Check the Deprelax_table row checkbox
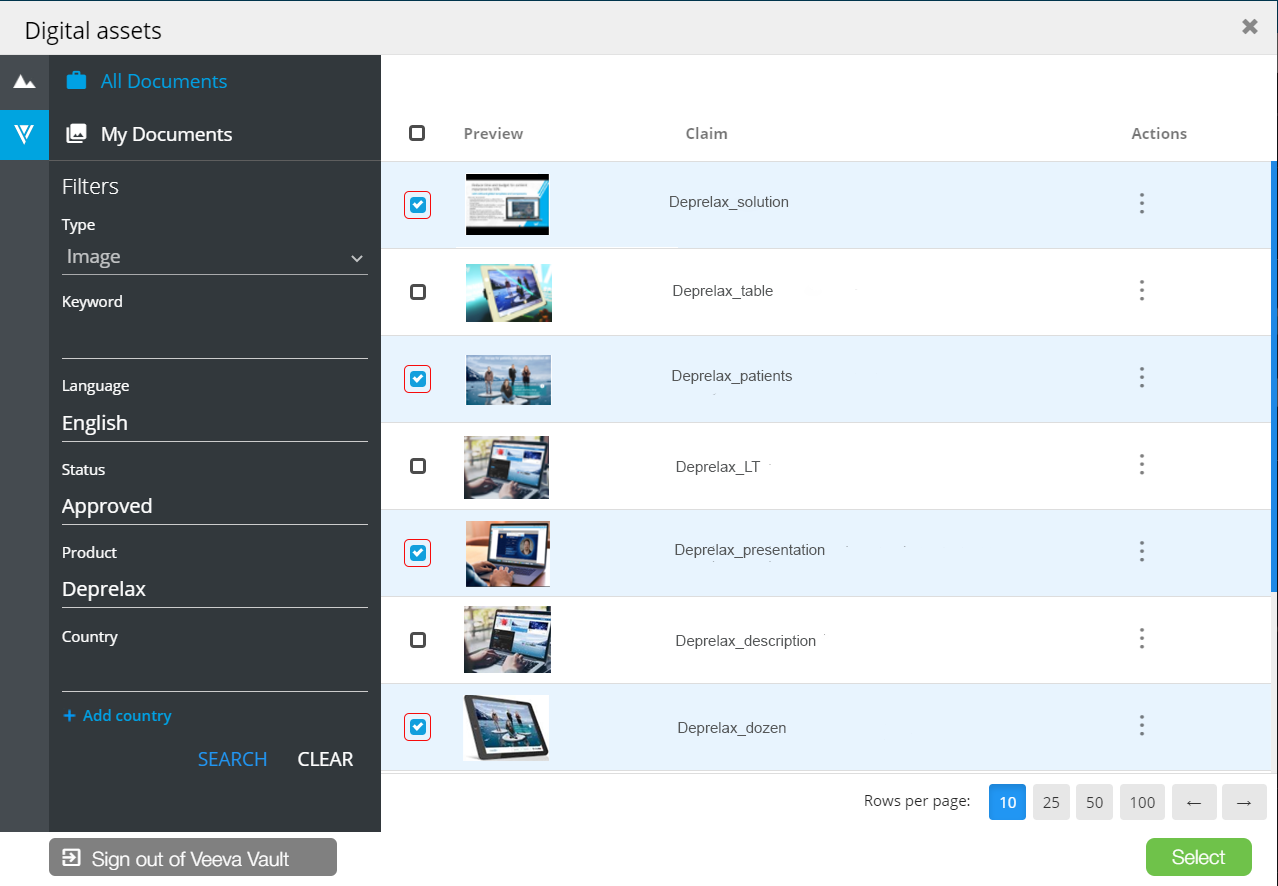Image resolution: width=1278 pixels, height=886 pixels. (x=418, y=292)
